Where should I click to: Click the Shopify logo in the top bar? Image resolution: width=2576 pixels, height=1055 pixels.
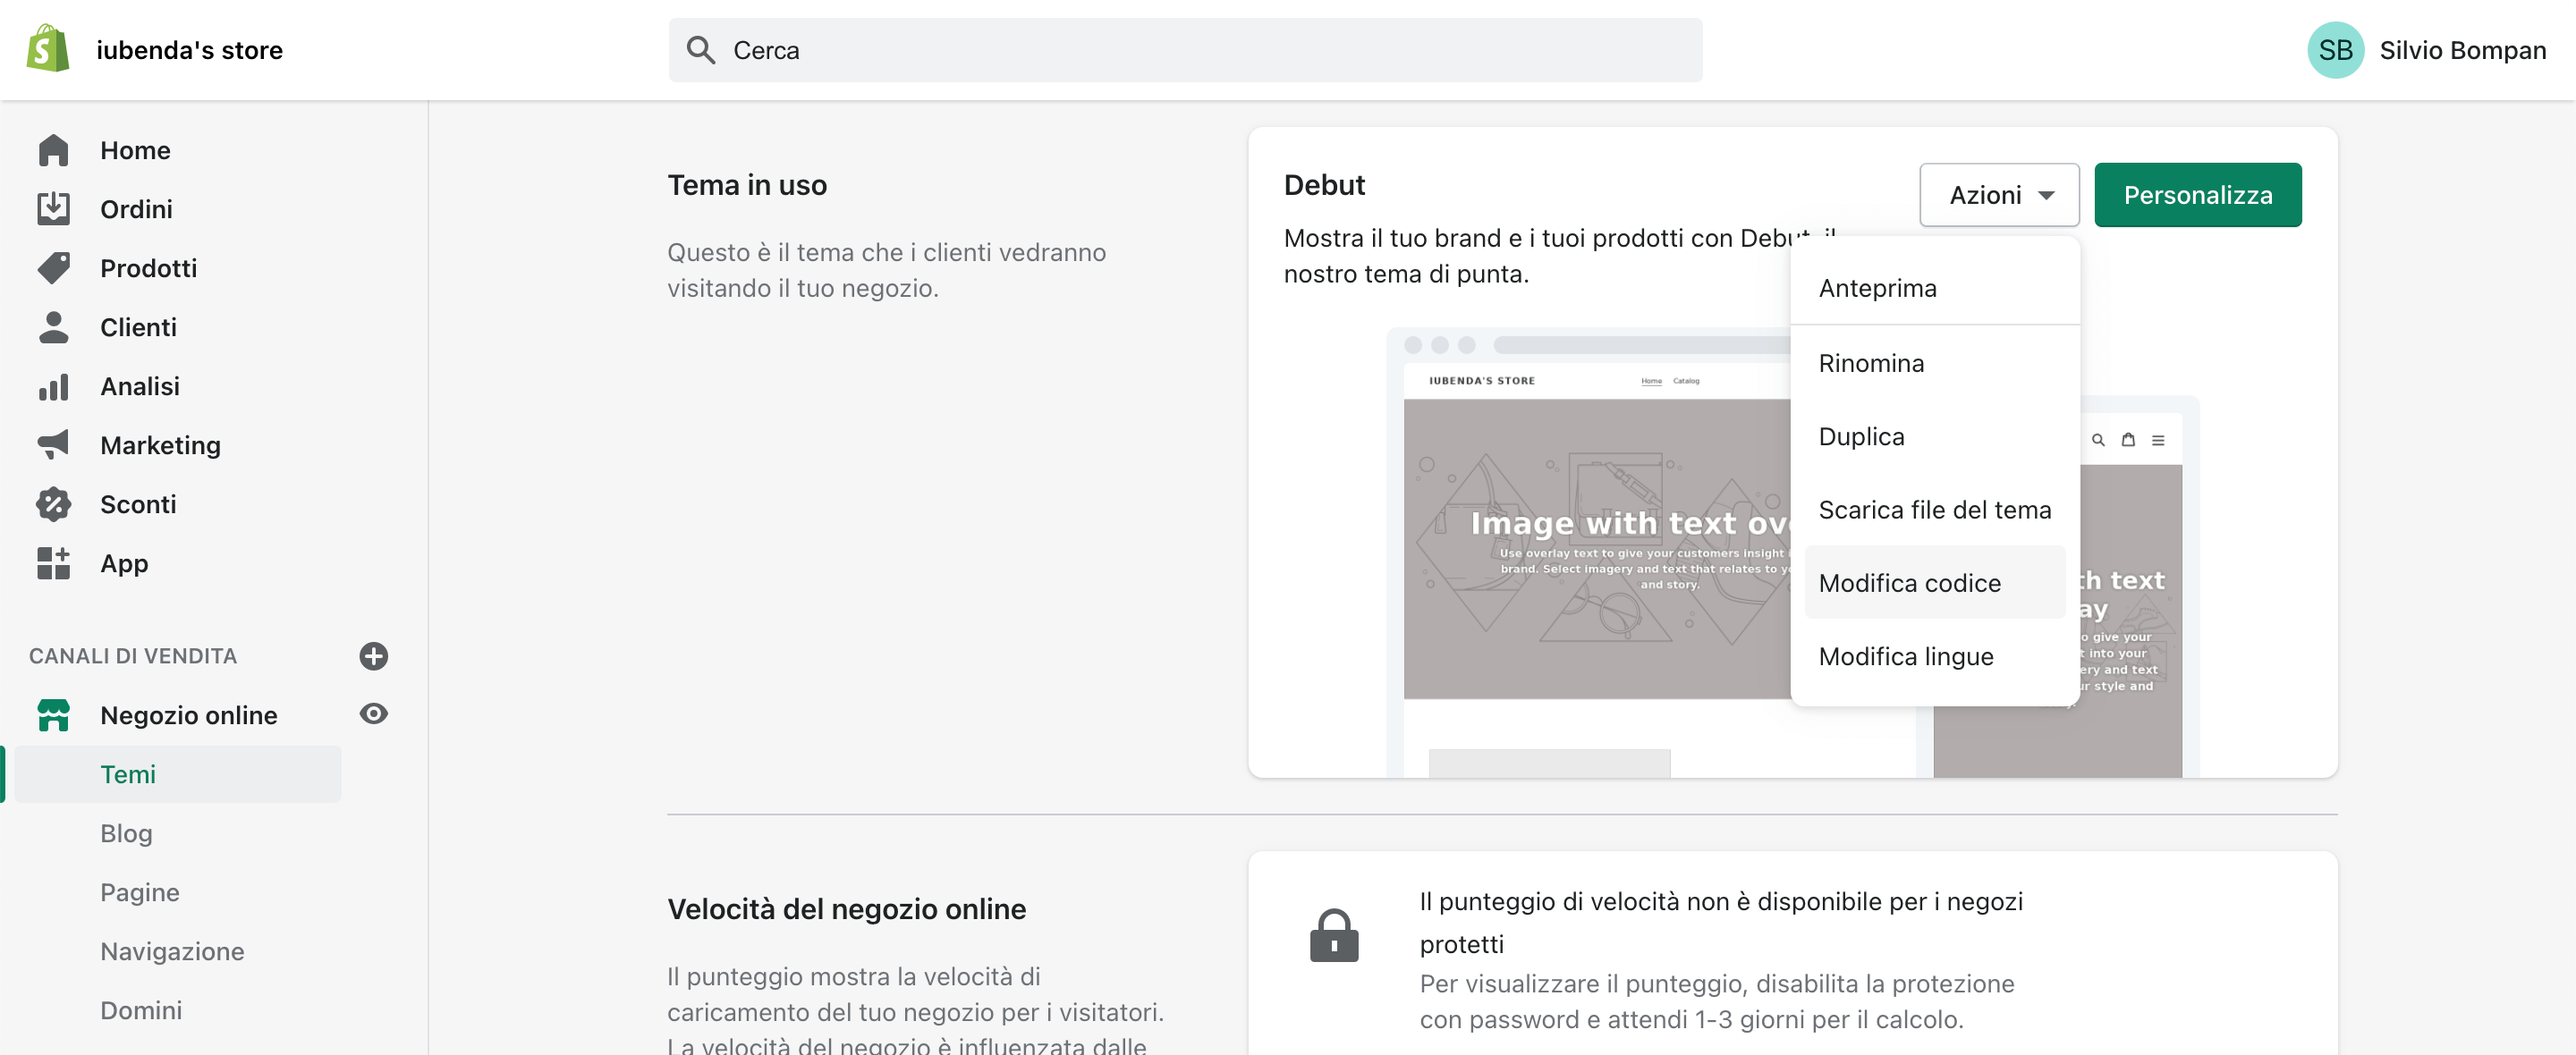(46, 48)
